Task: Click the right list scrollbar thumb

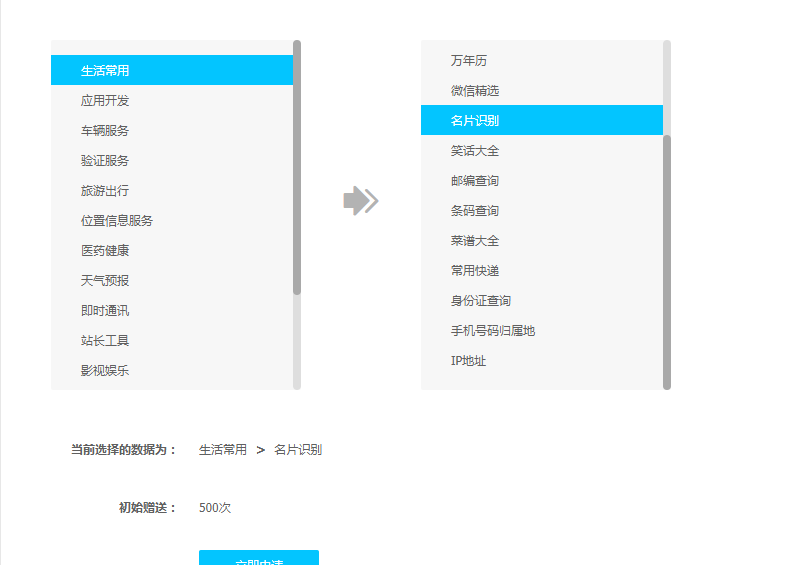Action: coord(667,260)
